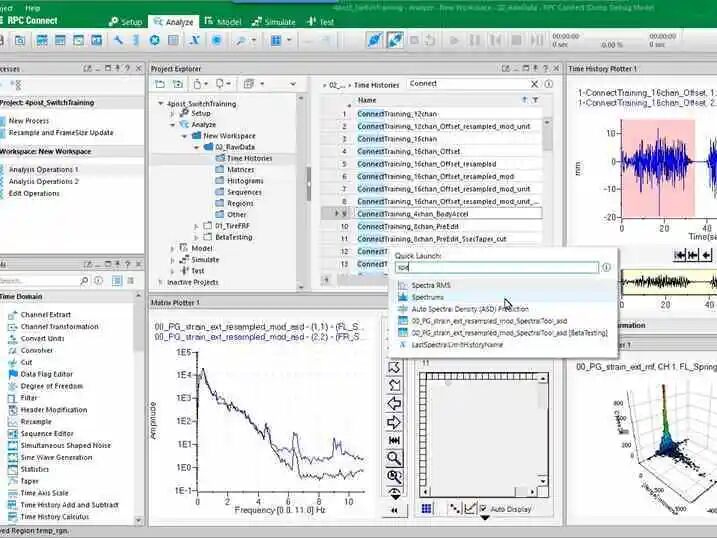Select the Sine Wave Generation tool
The height and width of the screenshot is (538, 717).
[50, 458]
